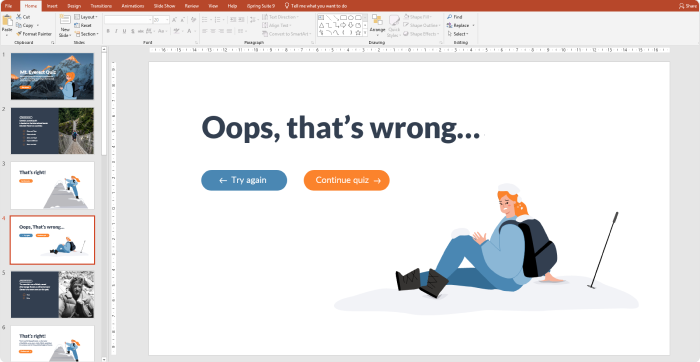Pick the star shape in shapes gallery

click(358, 33)
